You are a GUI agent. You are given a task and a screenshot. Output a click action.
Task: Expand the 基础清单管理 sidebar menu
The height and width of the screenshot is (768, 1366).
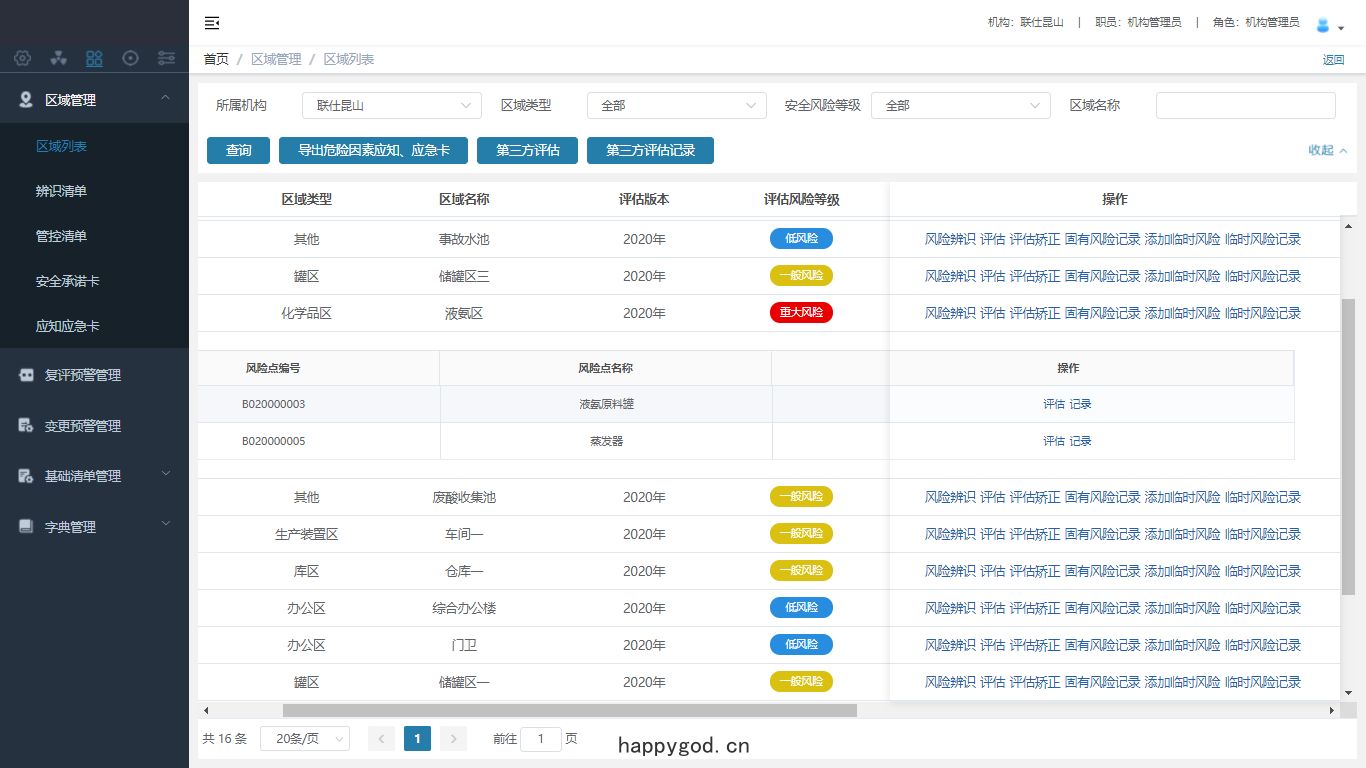94,476
